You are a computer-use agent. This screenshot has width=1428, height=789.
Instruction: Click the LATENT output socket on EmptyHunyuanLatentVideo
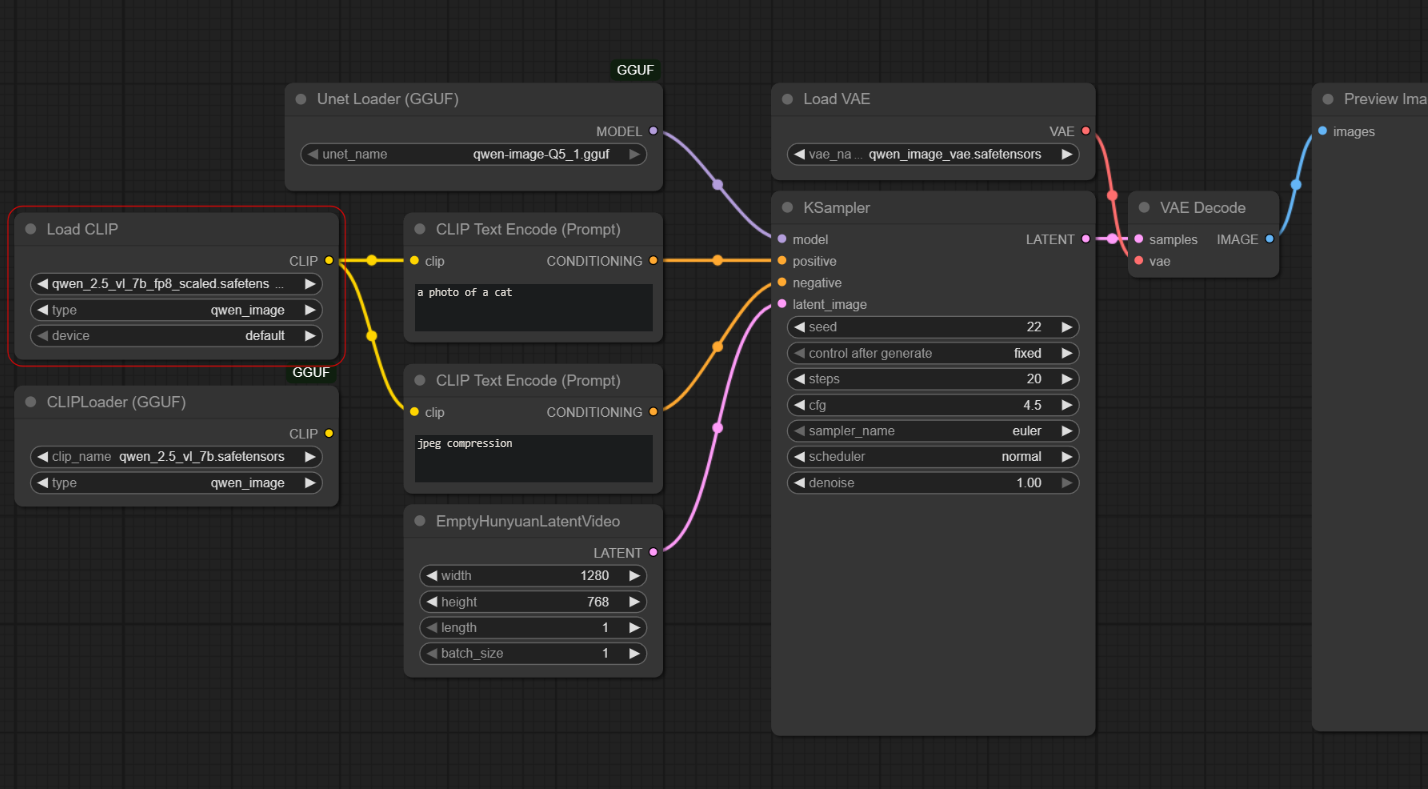point(653,552)
